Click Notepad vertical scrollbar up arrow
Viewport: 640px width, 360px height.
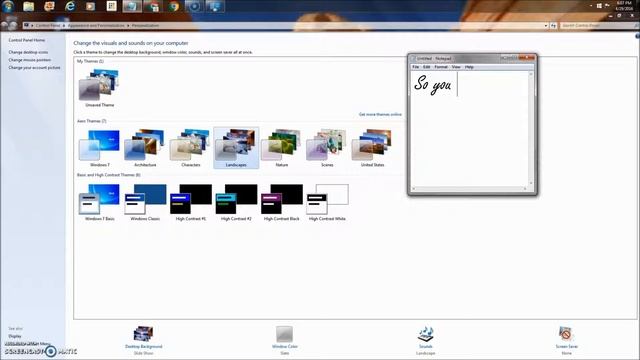pos(531,74)
